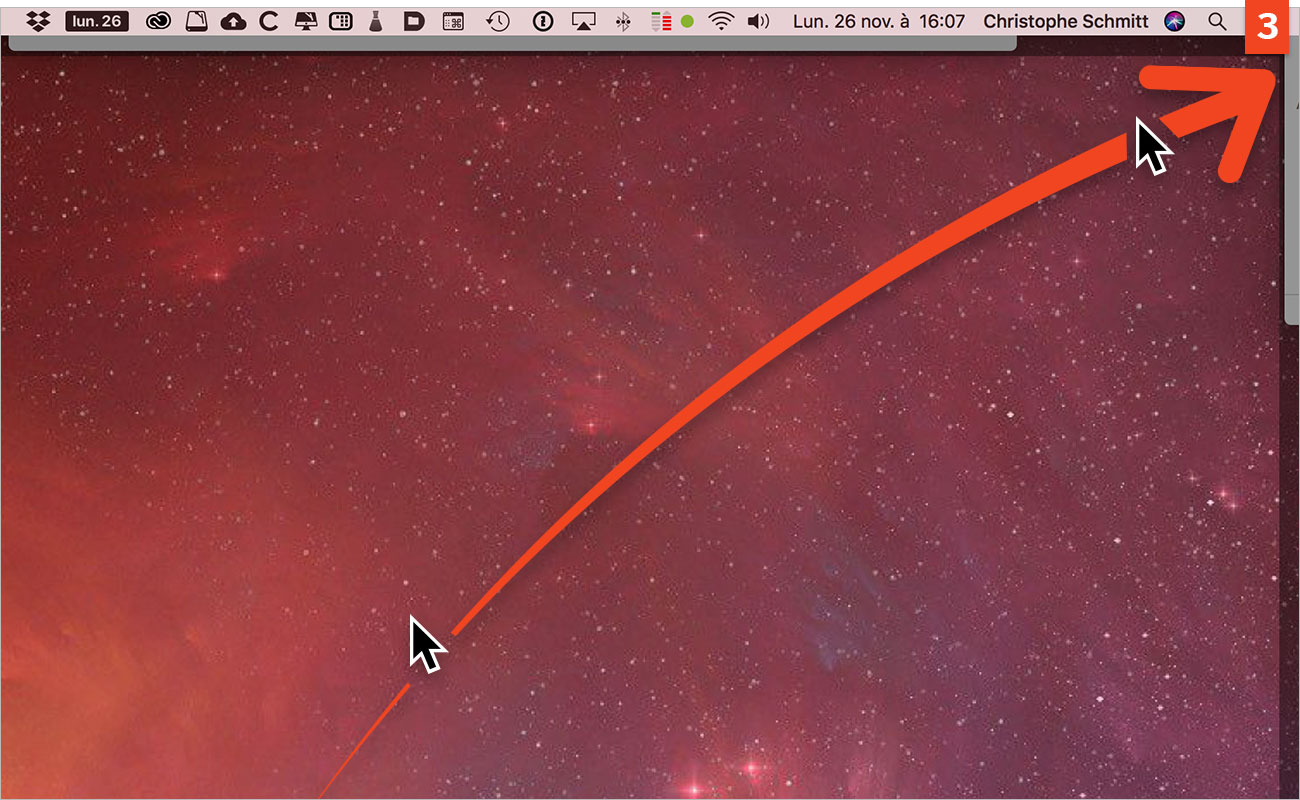The image size is (1300, 800).
Task: Open the cloud upload menu bar icon
Action: (233, 21)
